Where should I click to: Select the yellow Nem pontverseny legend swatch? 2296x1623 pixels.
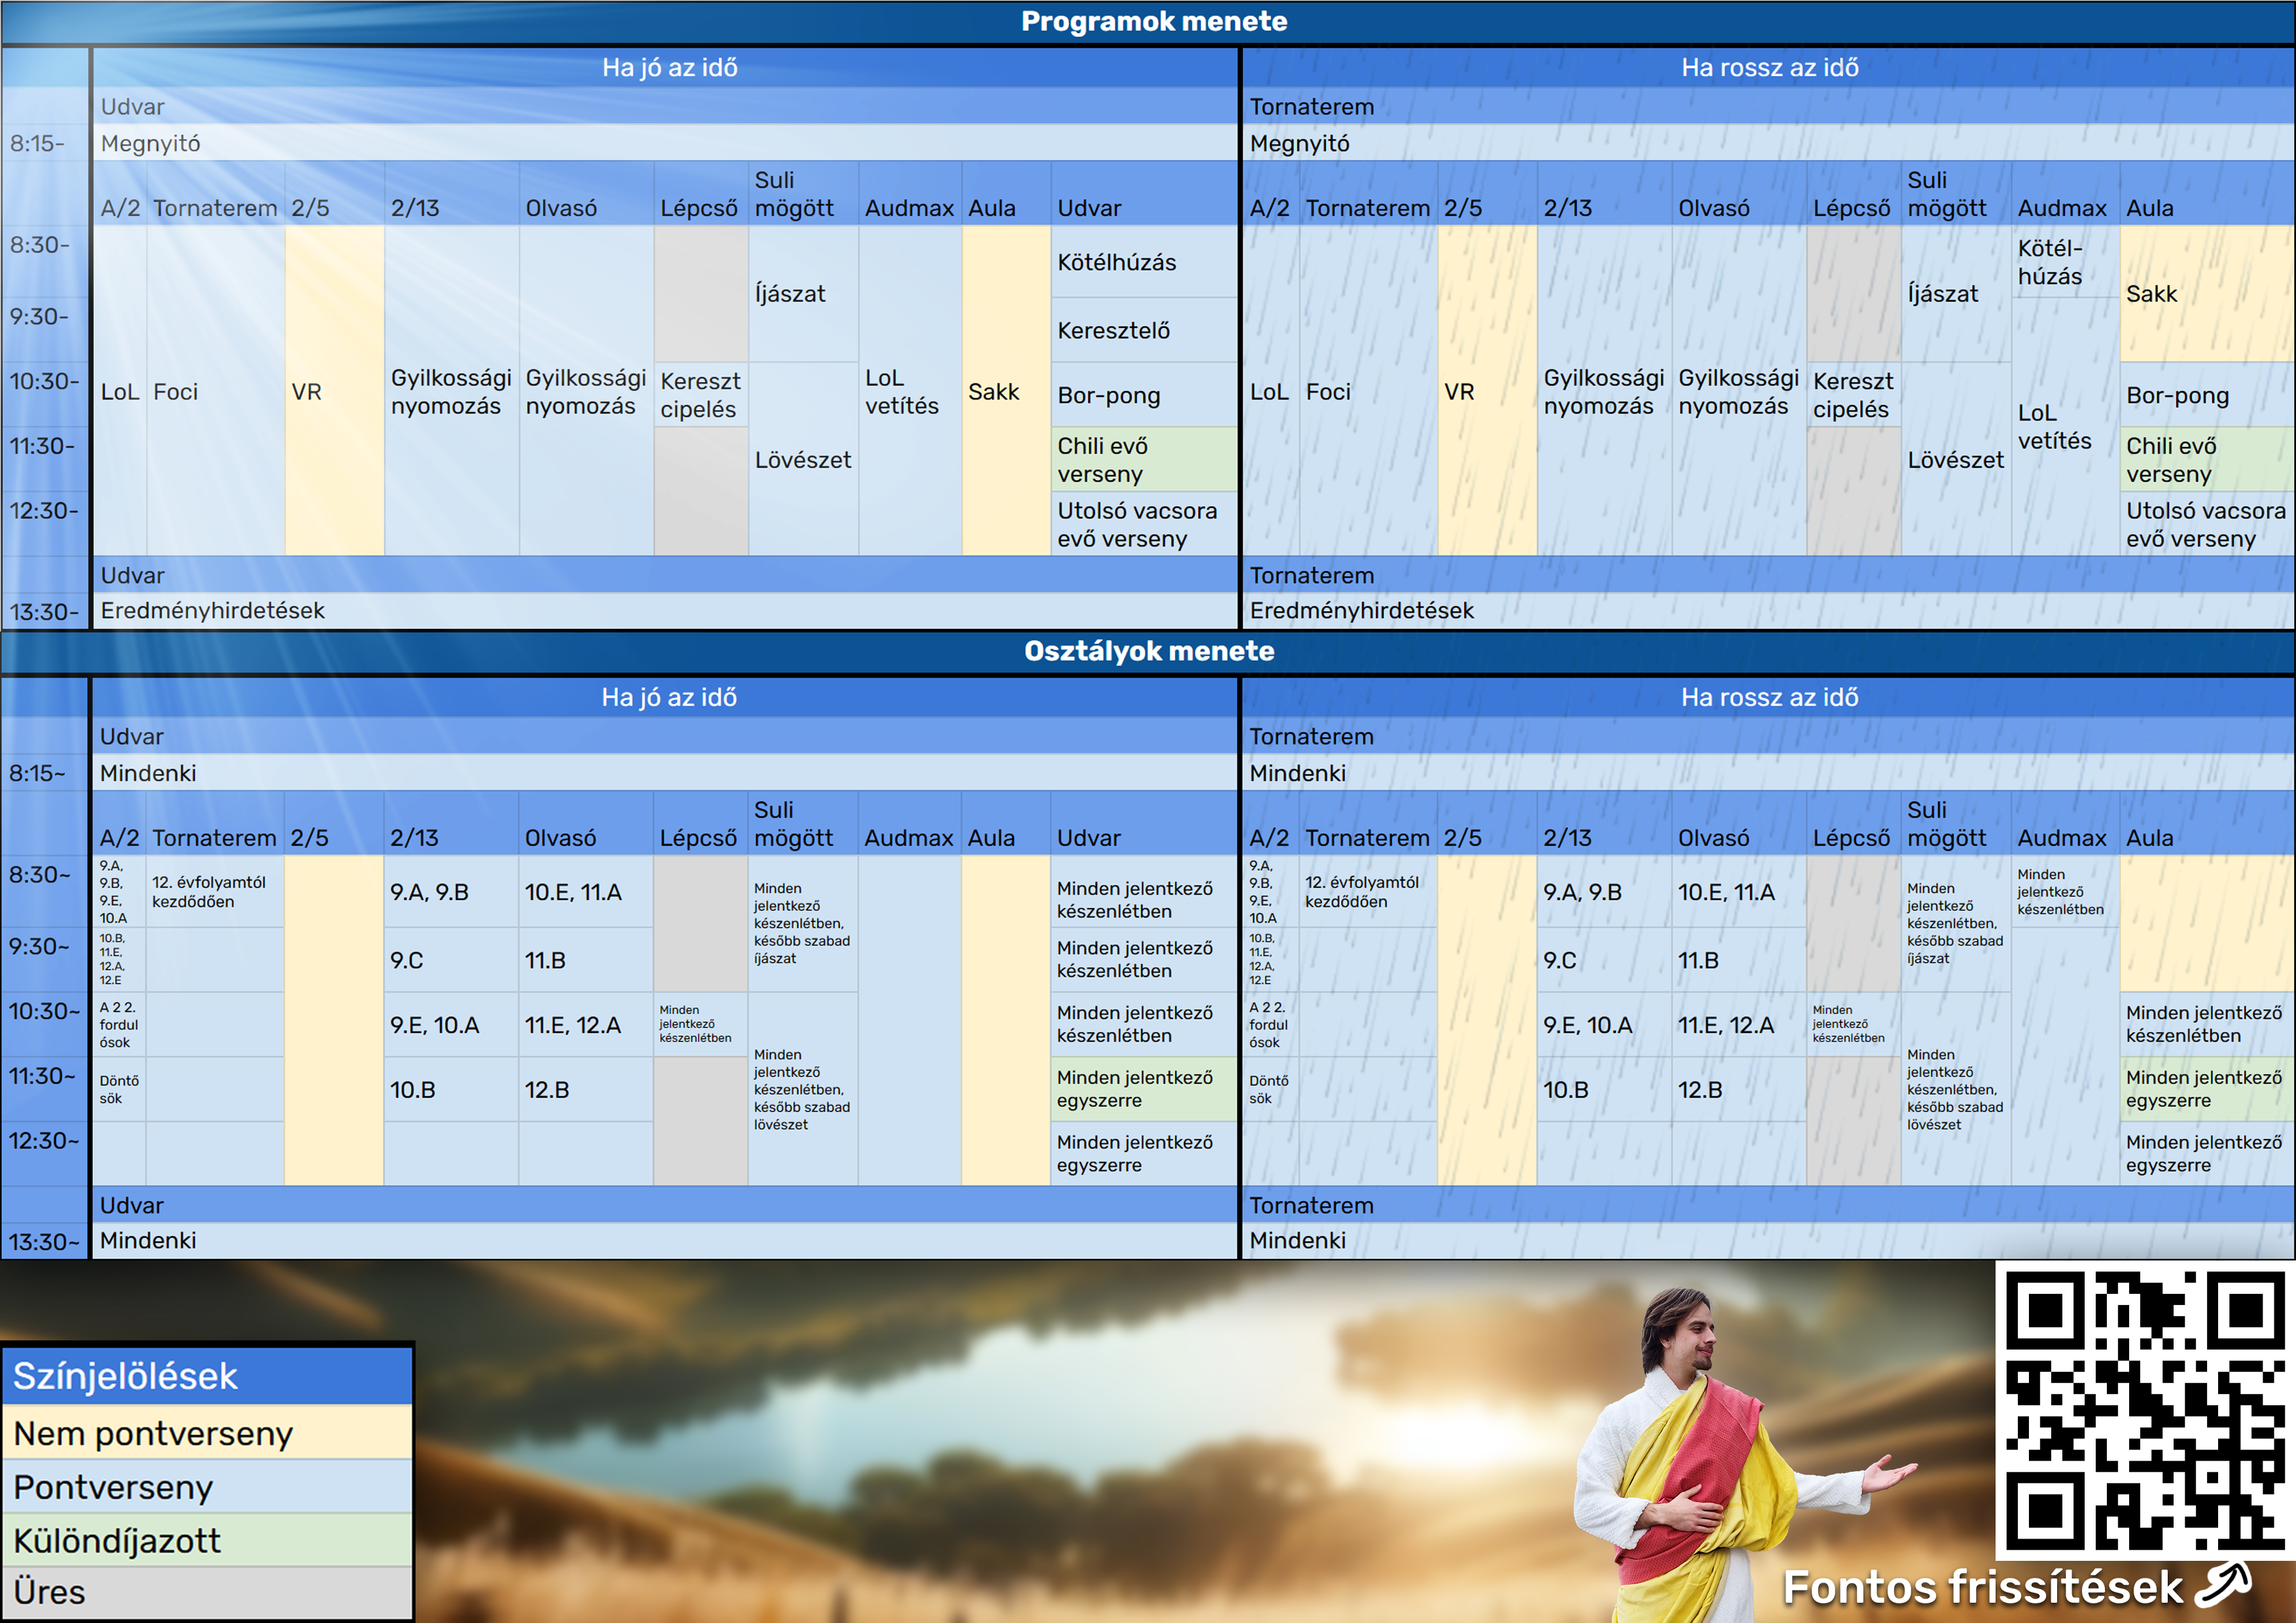[207, 1433]
